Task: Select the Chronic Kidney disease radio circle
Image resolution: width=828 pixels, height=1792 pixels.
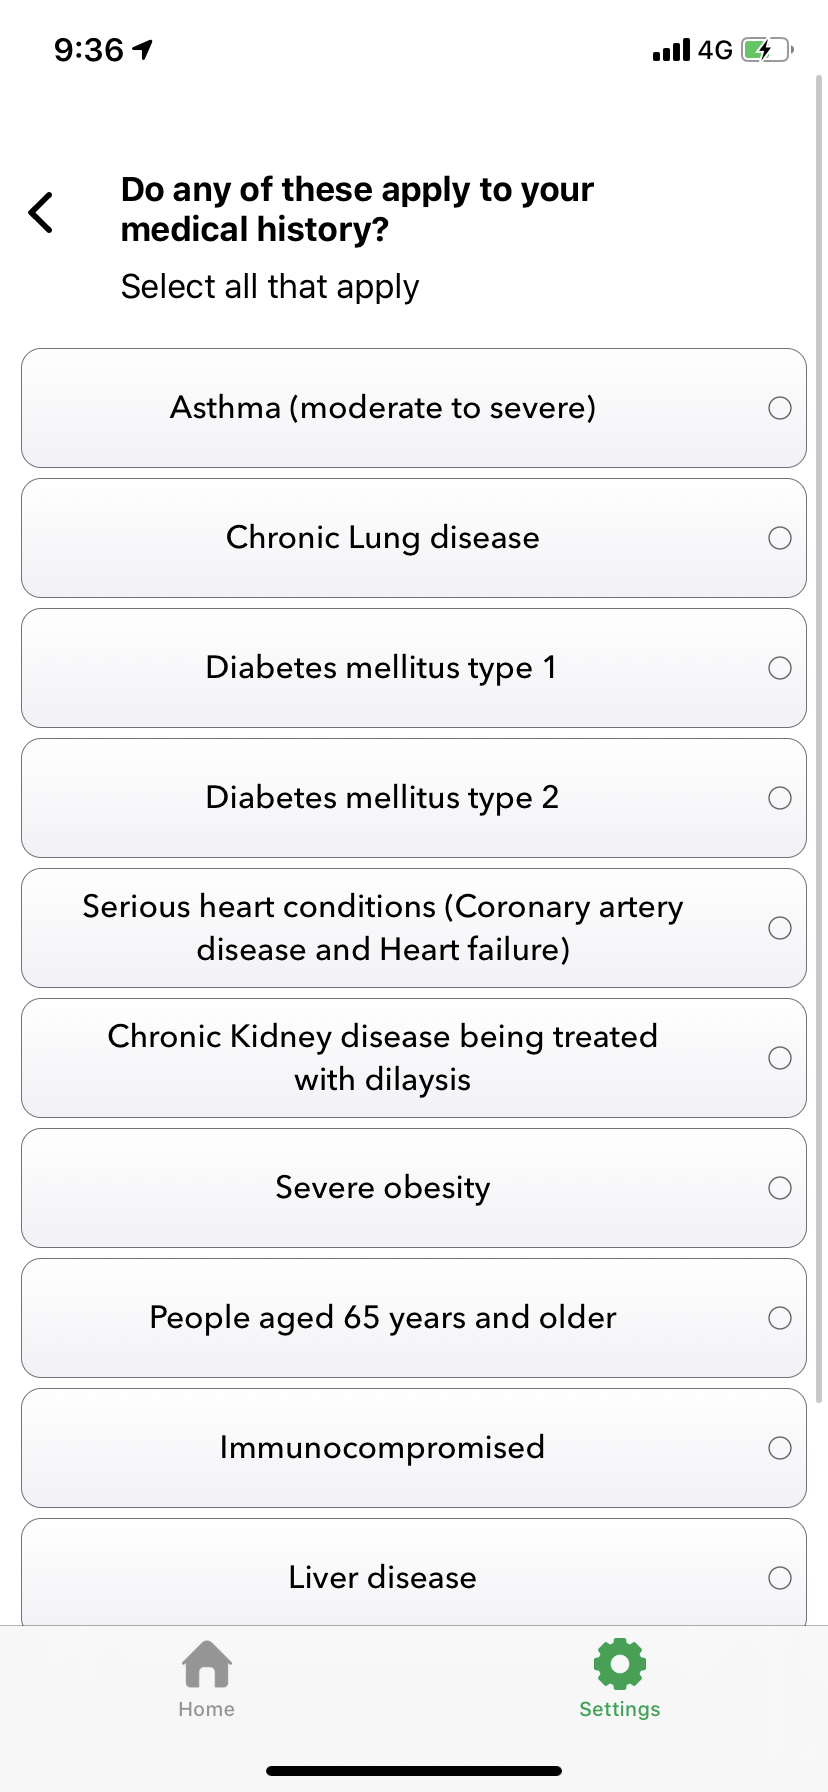Action: point(780,1058)
